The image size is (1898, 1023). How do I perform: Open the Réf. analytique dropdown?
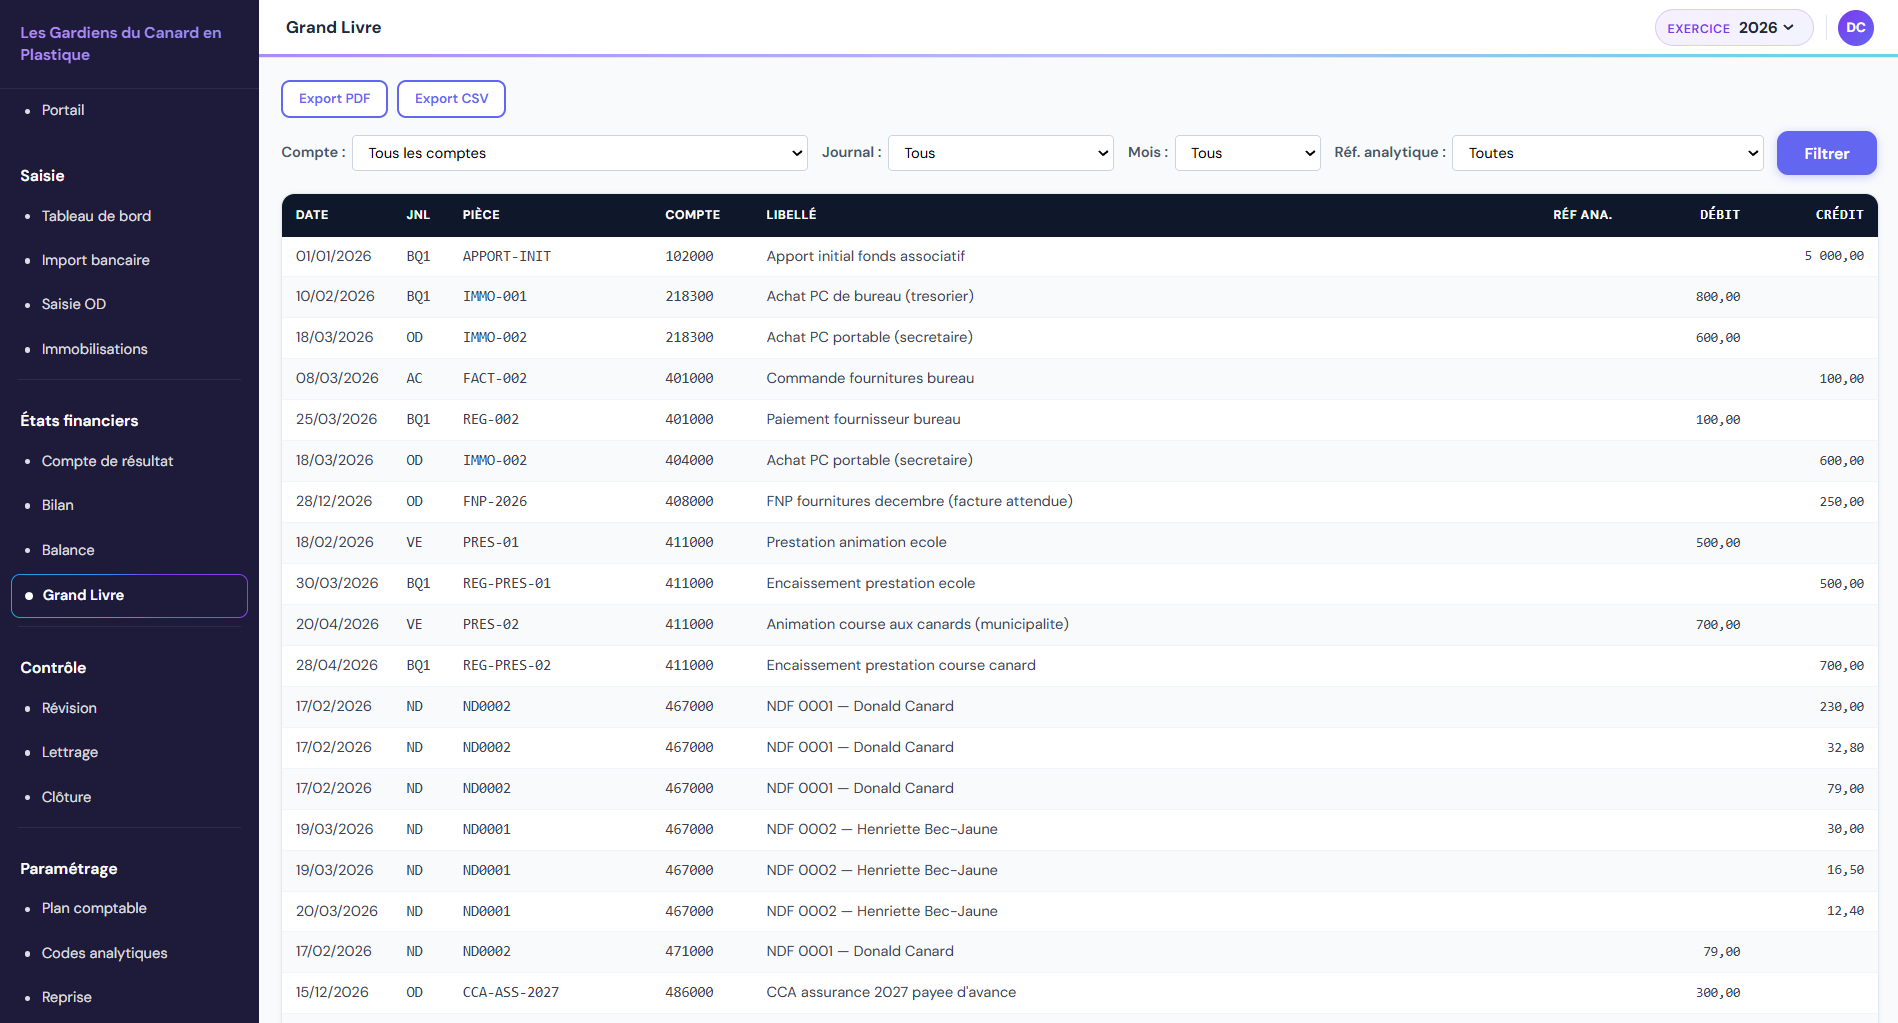pos(1607,153)
